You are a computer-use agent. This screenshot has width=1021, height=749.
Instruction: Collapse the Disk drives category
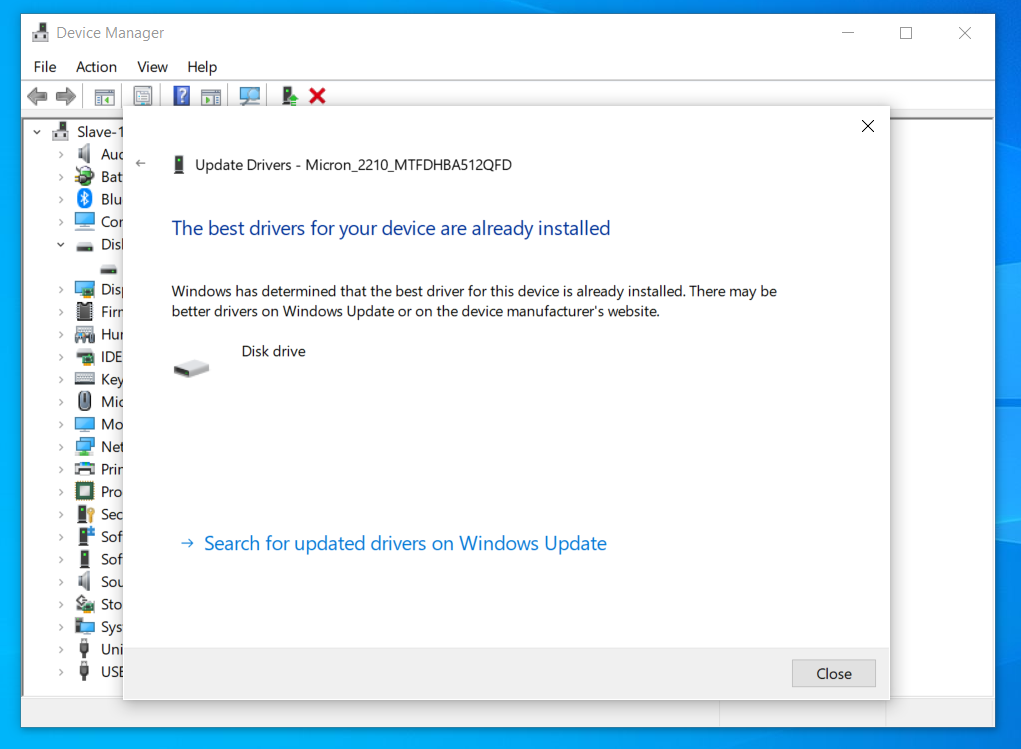point(61,245)
